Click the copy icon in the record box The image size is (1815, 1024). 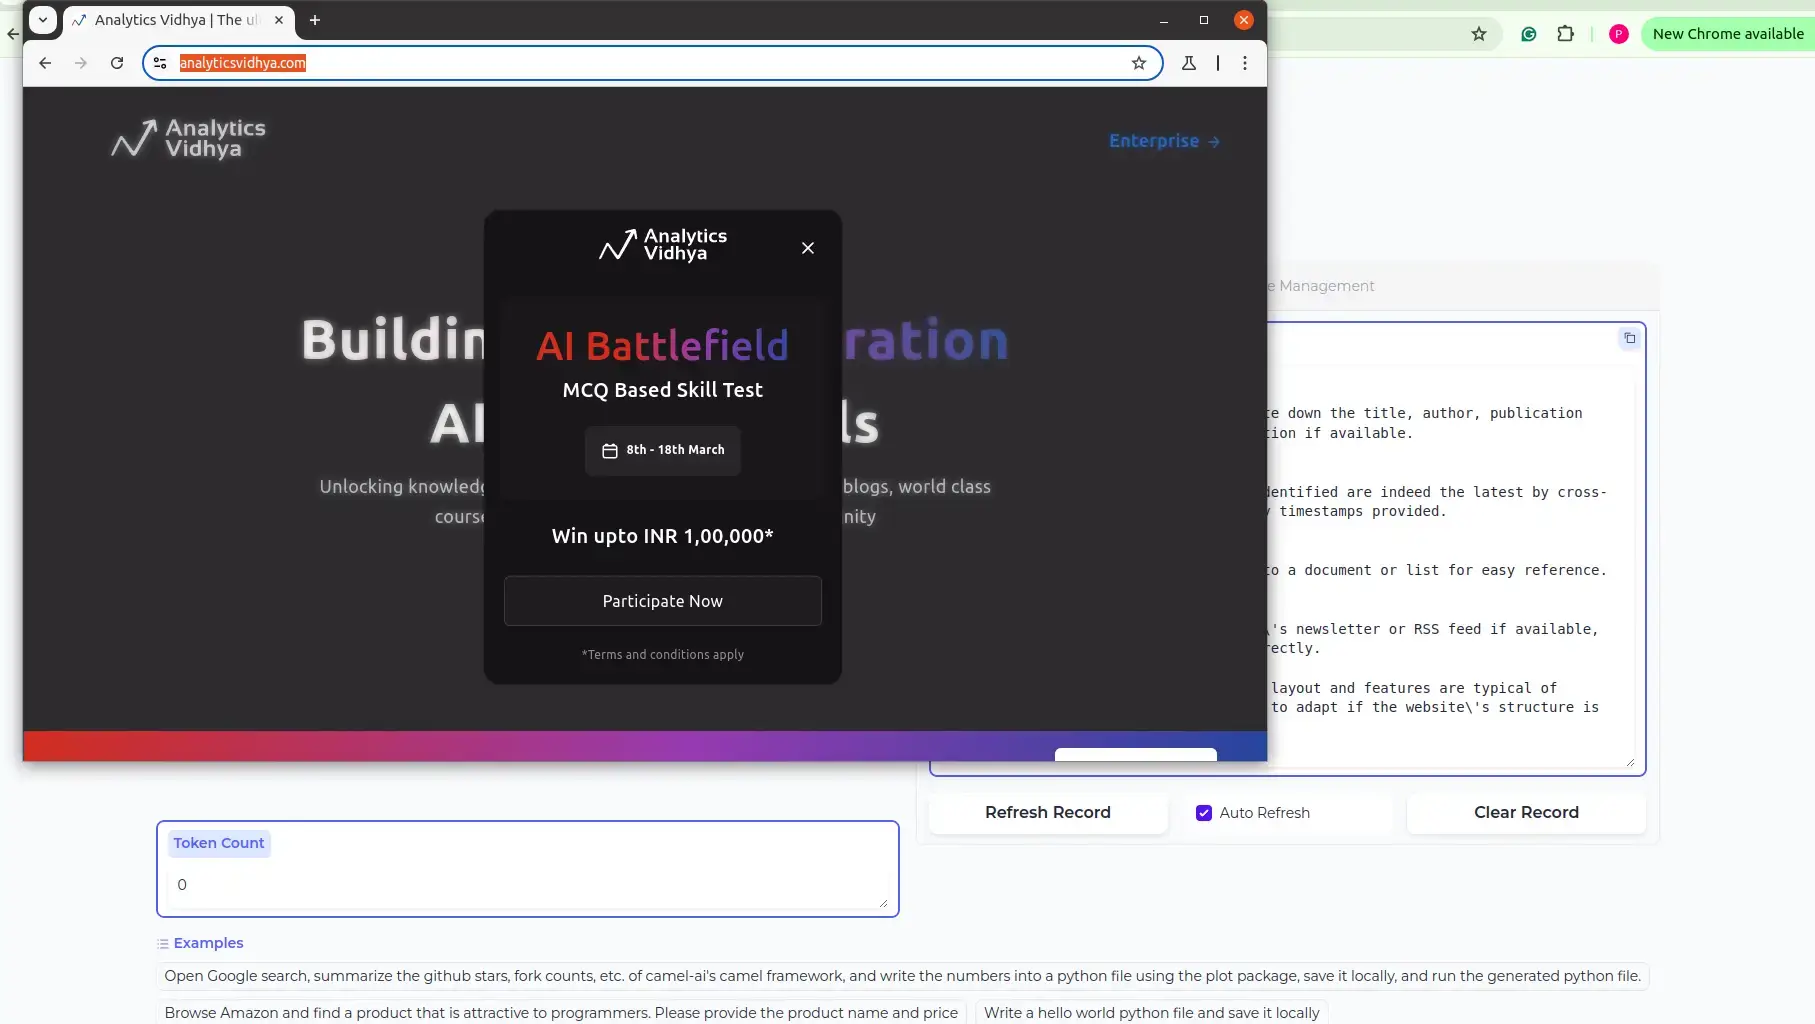pyautogui.click(x=1629, y=338)
